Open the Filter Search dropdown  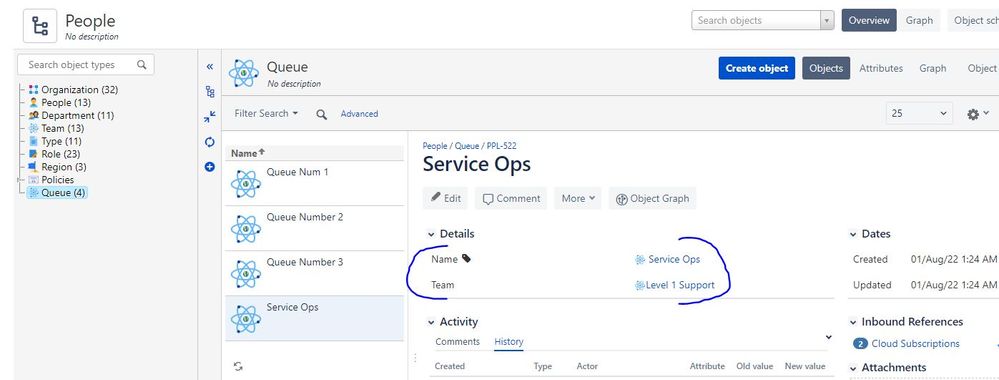click(x=266, y=113)
